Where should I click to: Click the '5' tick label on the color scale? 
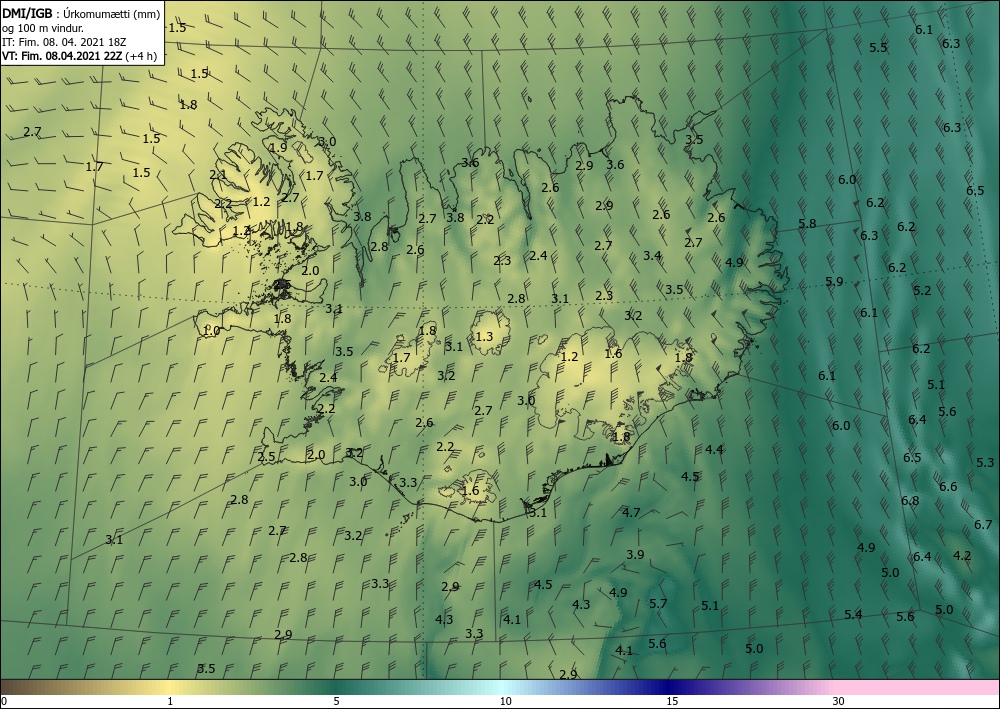point(336,701)
